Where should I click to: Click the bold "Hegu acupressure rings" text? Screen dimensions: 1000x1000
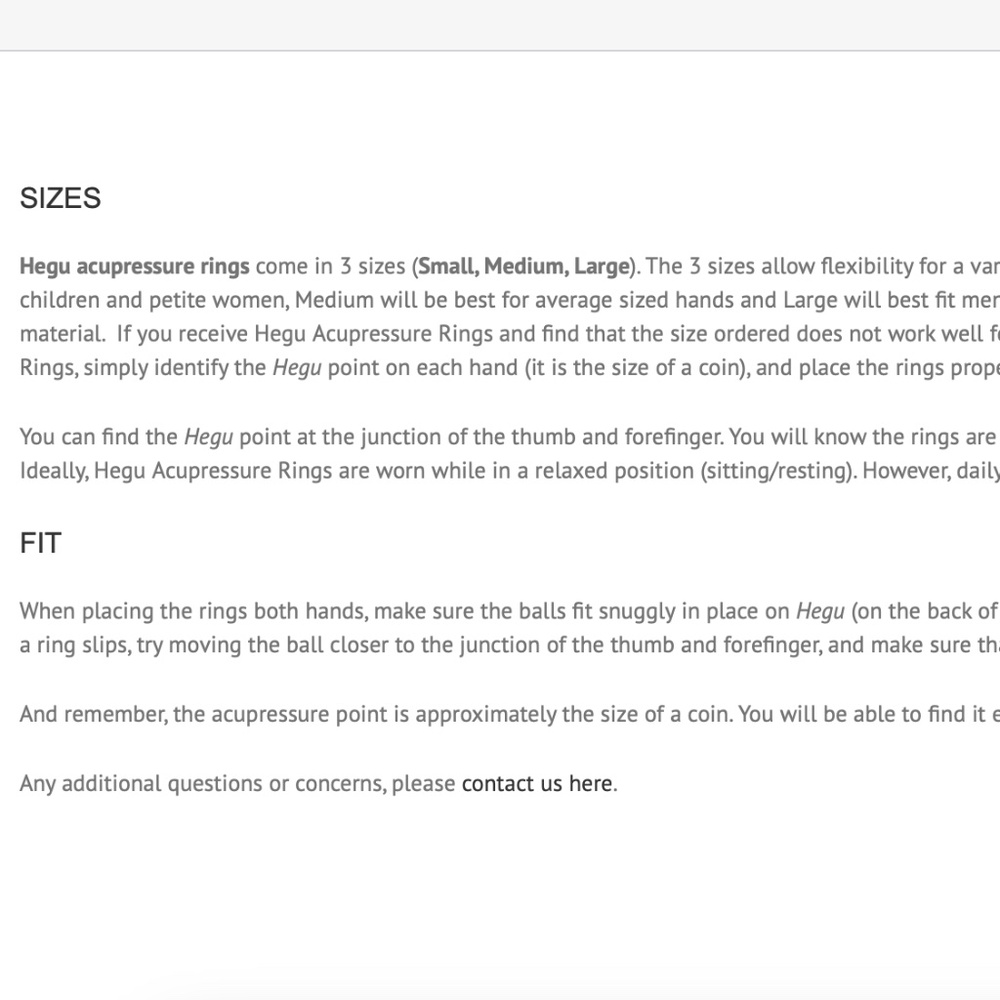[135, 266]
